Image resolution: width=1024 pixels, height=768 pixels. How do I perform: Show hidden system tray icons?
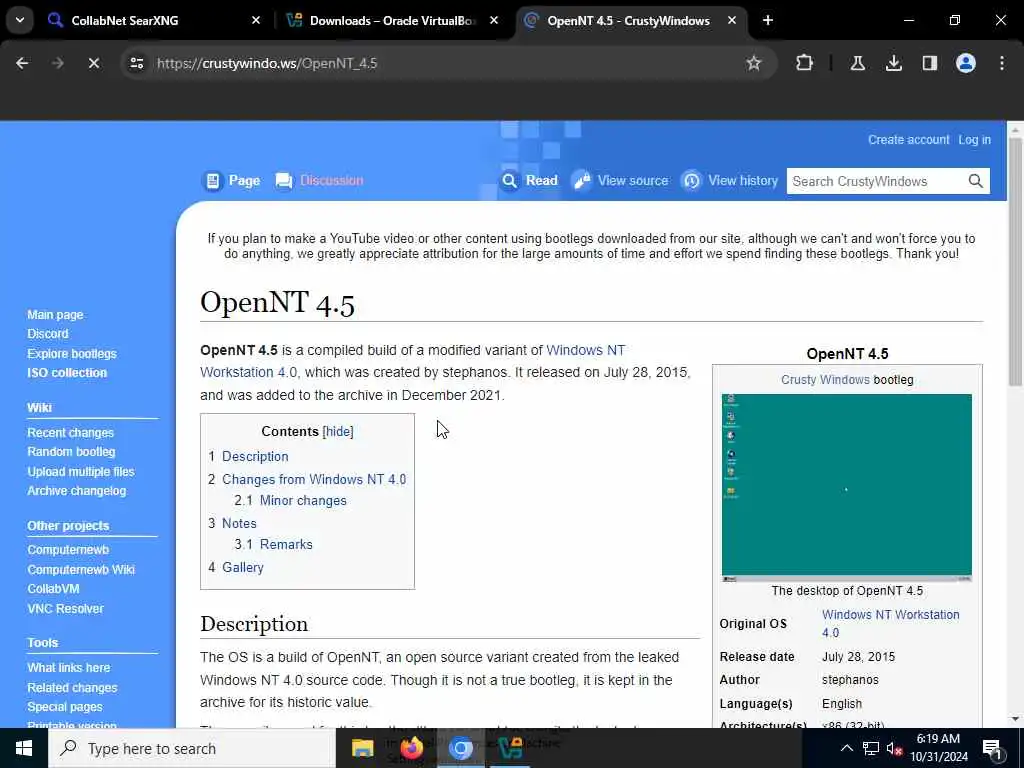846,748
